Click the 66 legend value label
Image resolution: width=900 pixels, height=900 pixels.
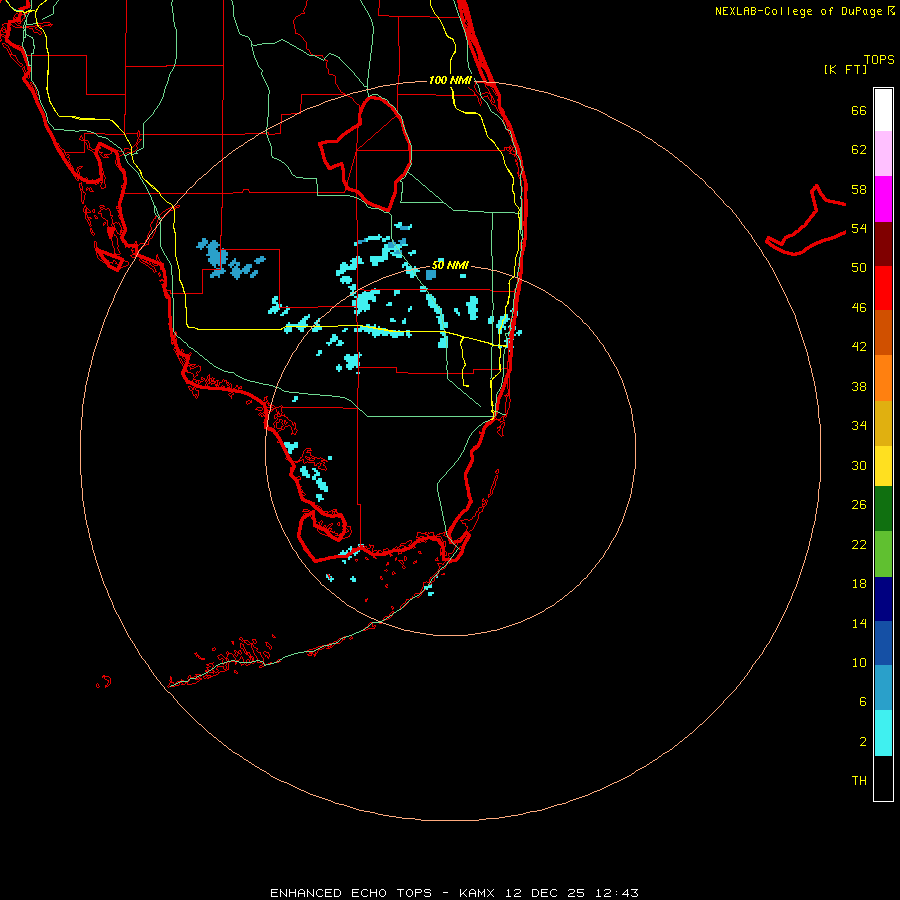(x=859, y=110)
